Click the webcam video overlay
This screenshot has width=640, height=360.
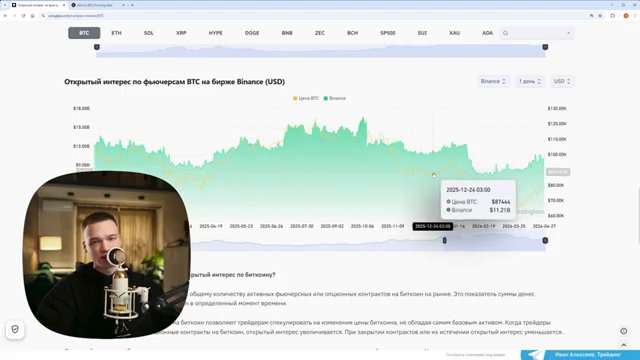click(107, 254)
